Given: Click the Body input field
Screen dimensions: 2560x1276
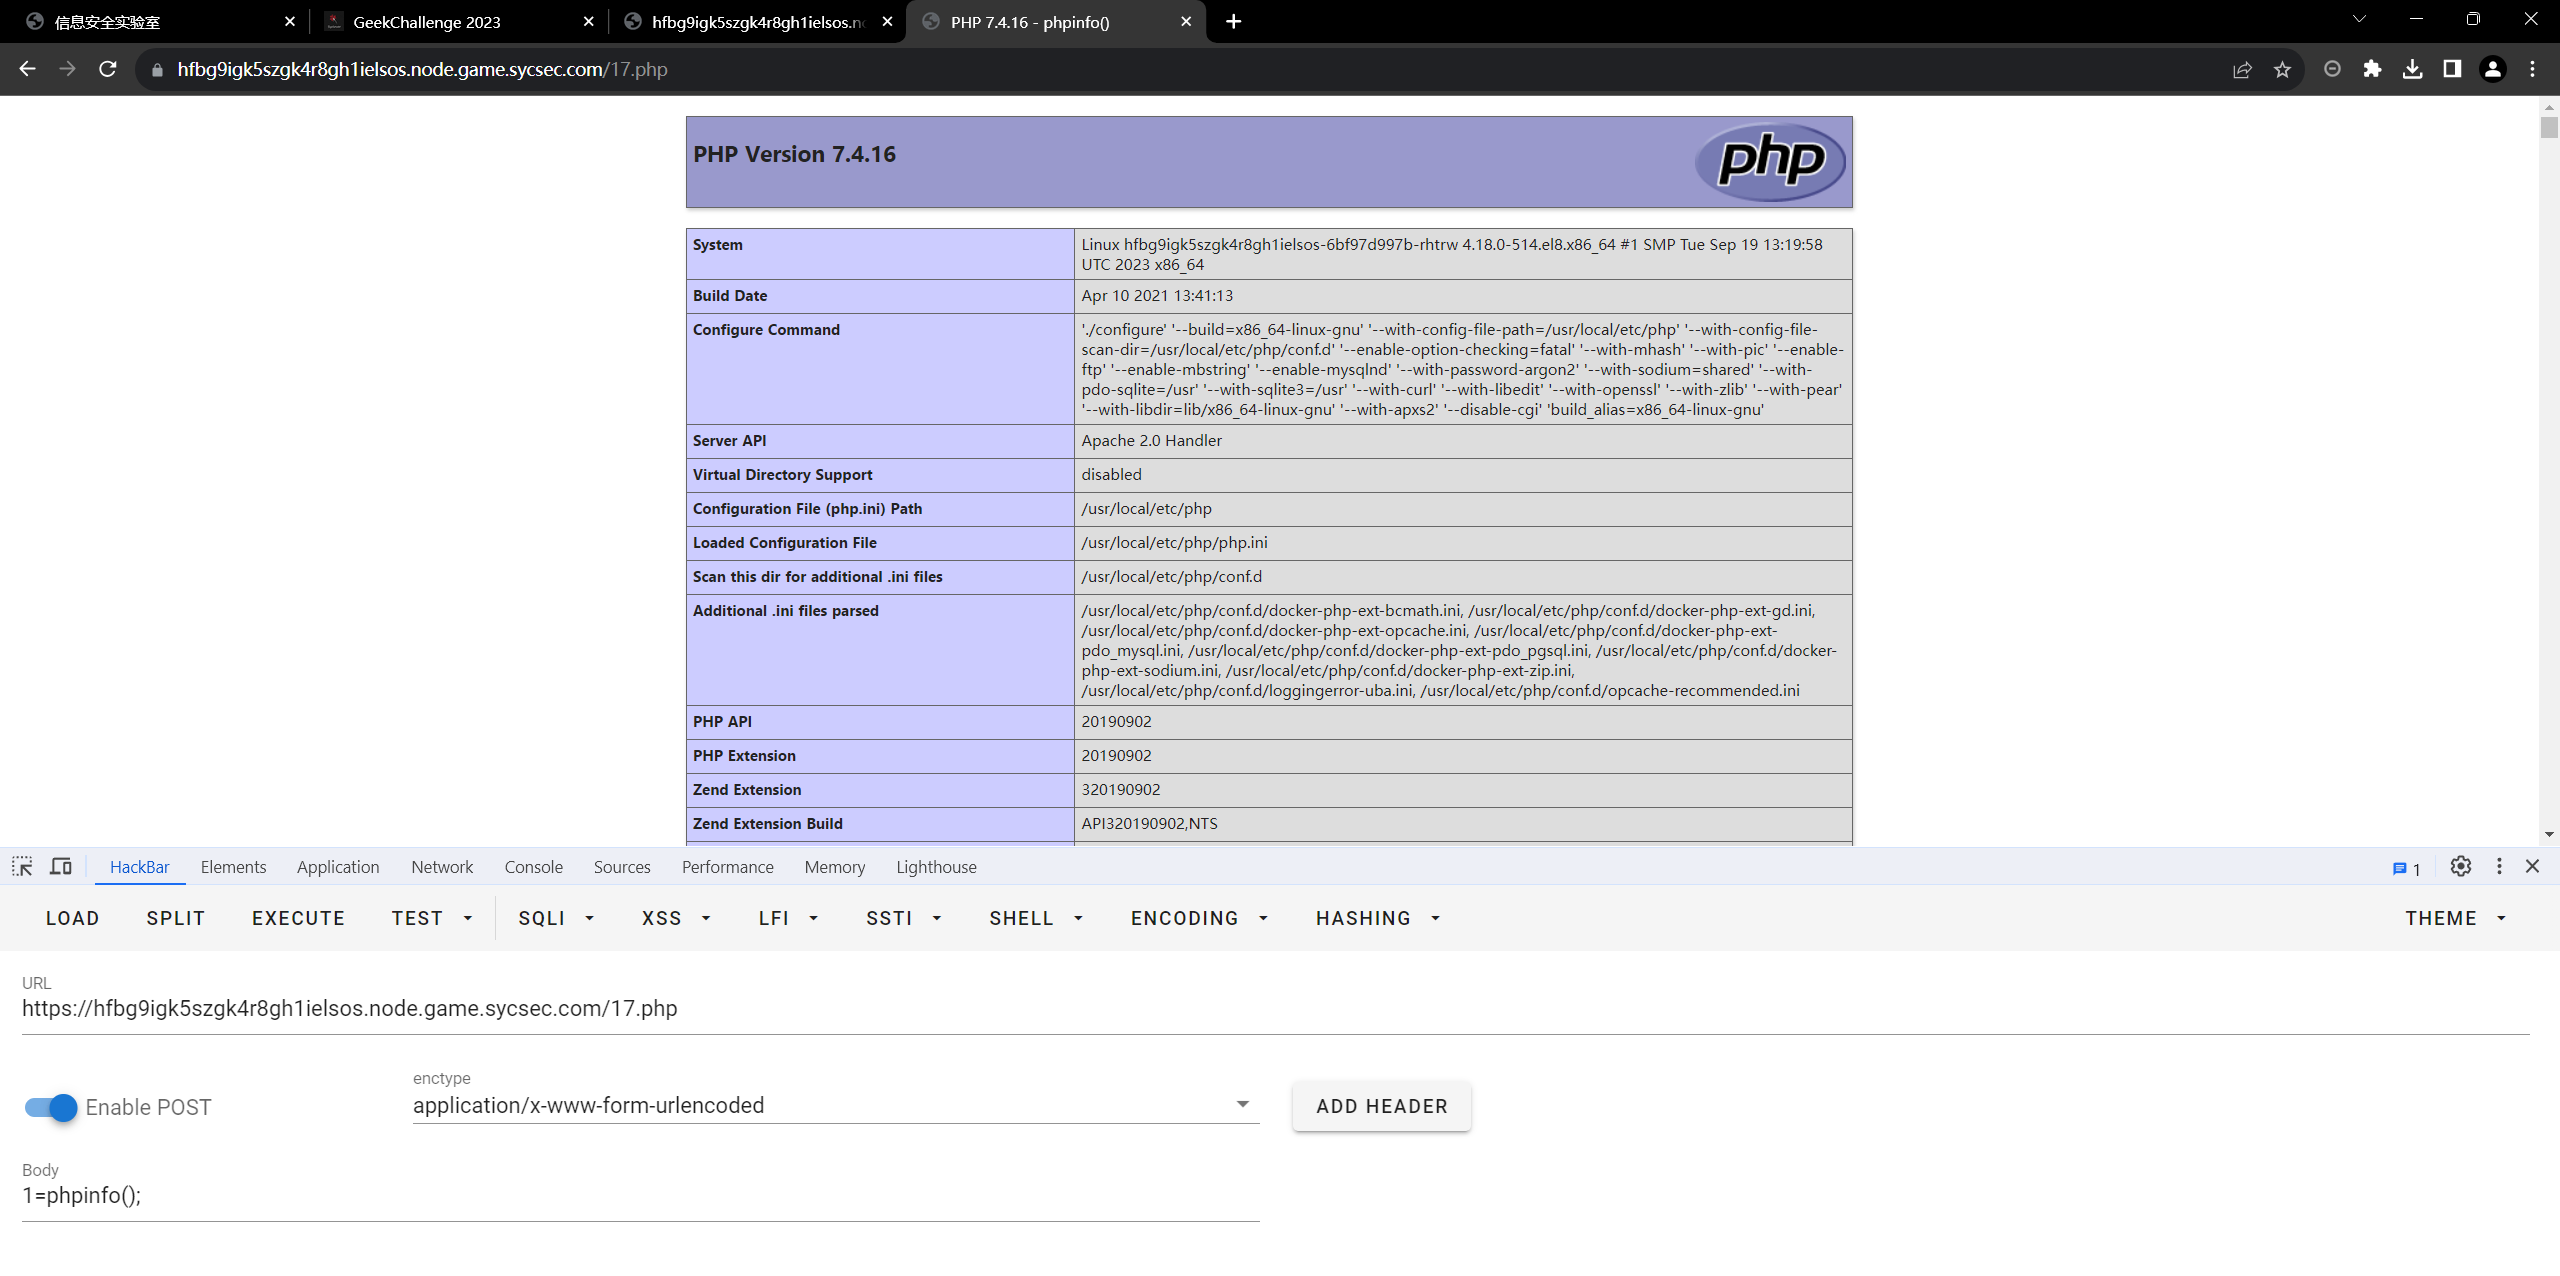Looking at the screenshot, I should (x=640, y=1196).
